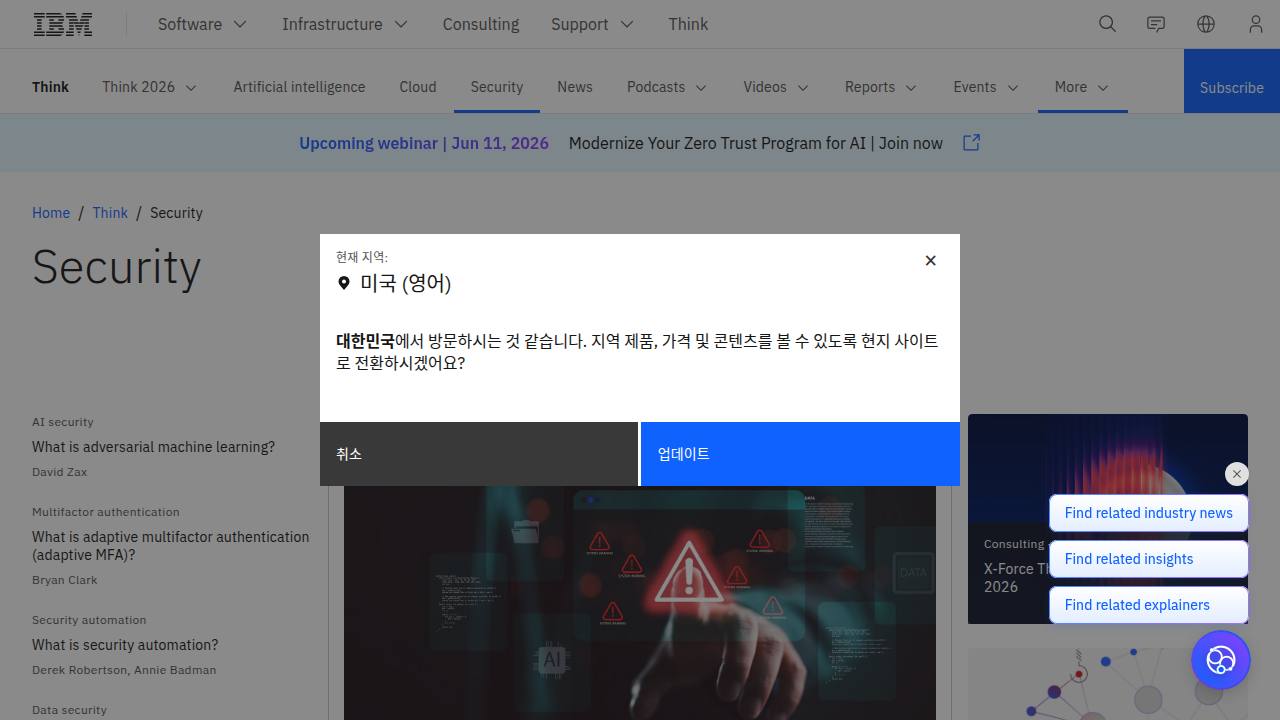Open the Zero Trust webinar Join now link
Image resolution: width=1280 pixels, height=720 pixels.
click(x=756, y=143)
